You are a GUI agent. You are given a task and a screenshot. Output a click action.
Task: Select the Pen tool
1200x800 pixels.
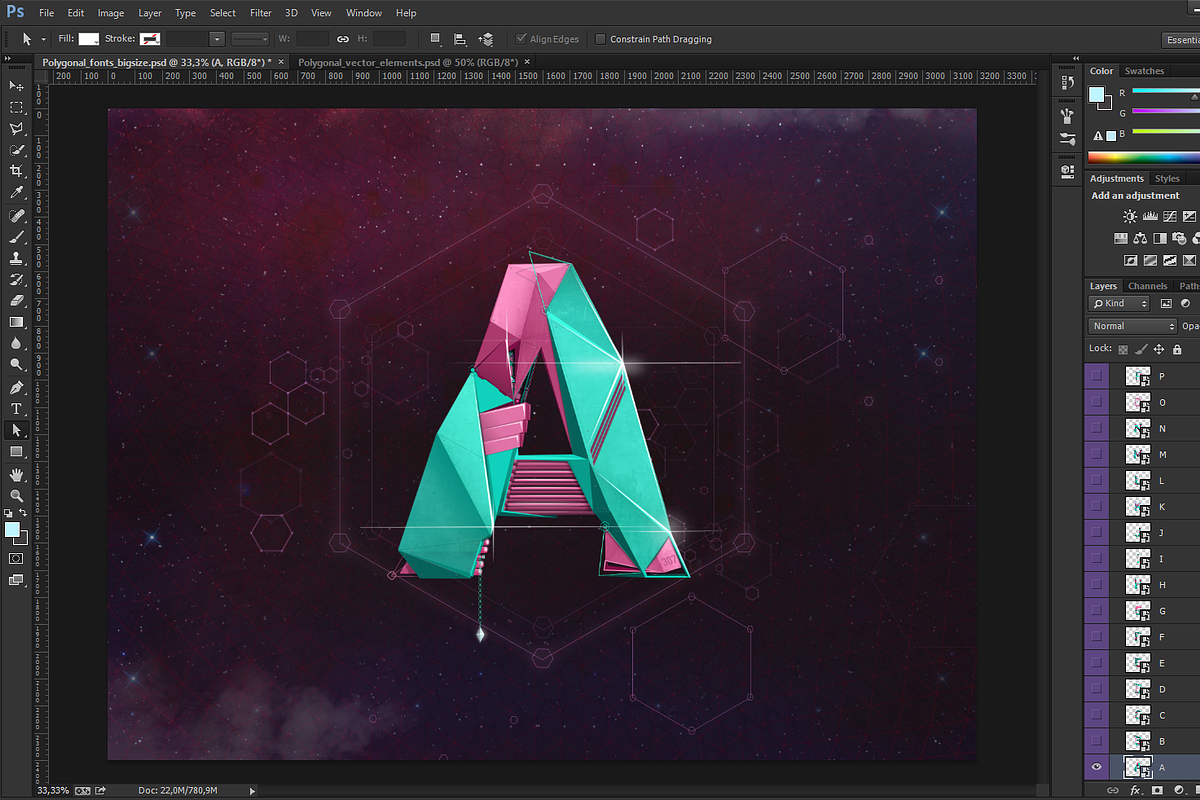point(16,387)
